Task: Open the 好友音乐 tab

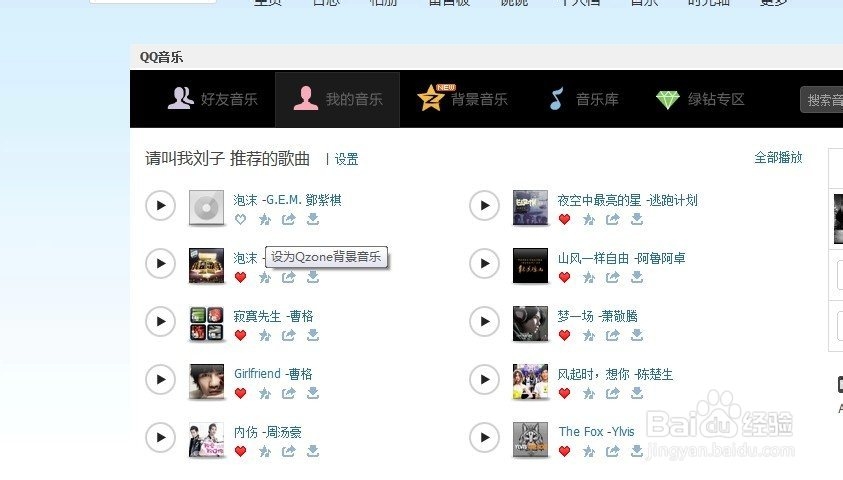Action: [212, 99]
